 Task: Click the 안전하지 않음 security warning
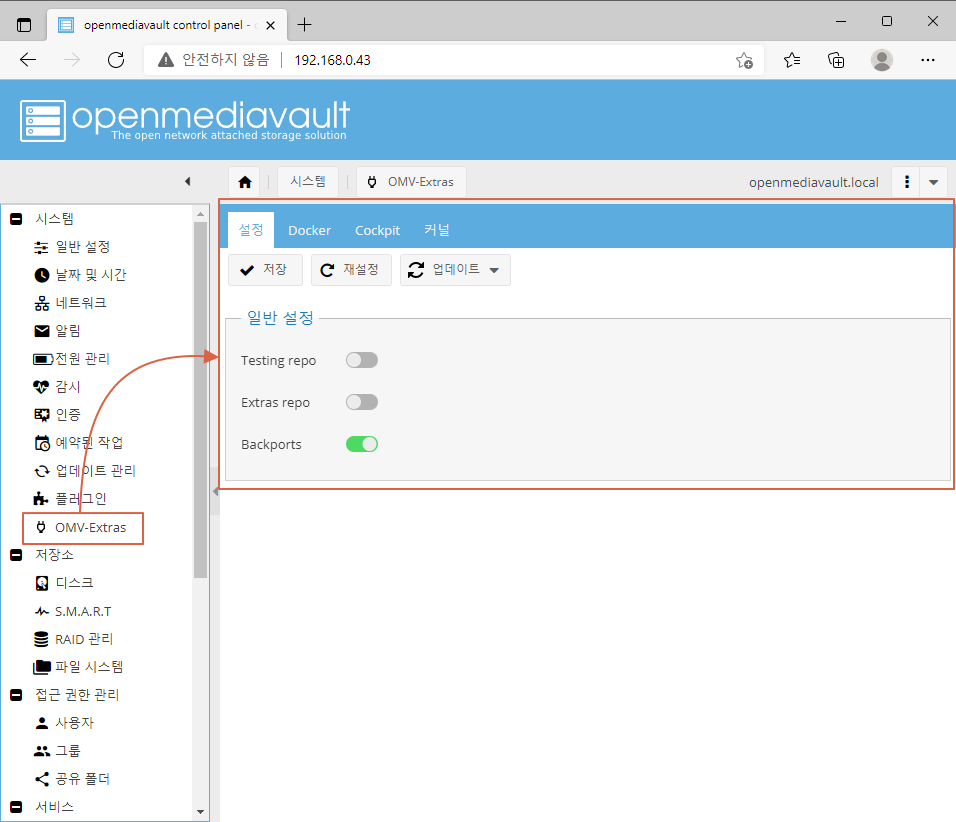(213, 60)
